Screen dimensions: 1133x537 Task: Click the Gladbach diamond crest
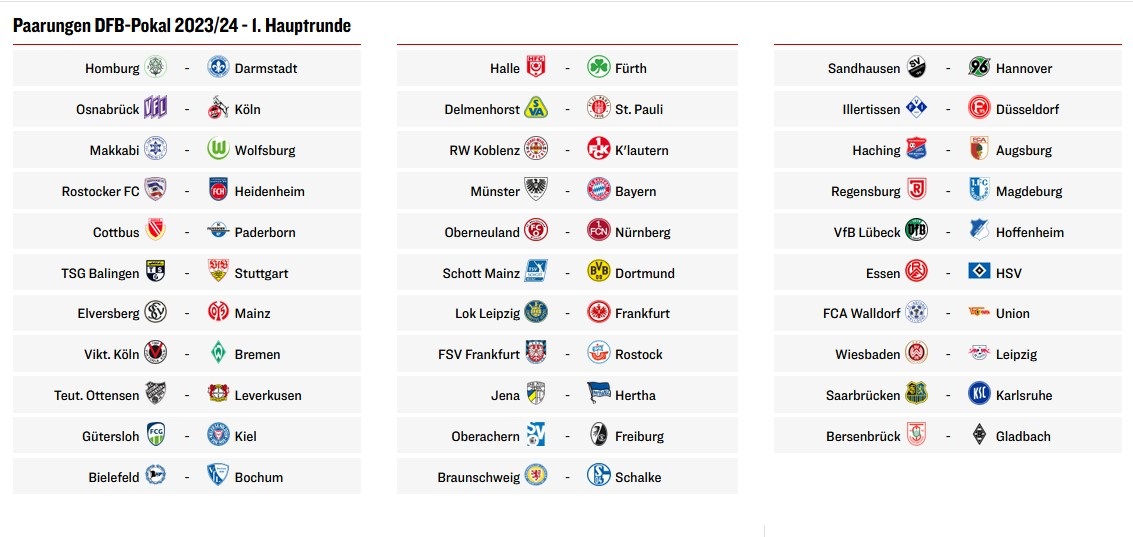tap(979, 436)
